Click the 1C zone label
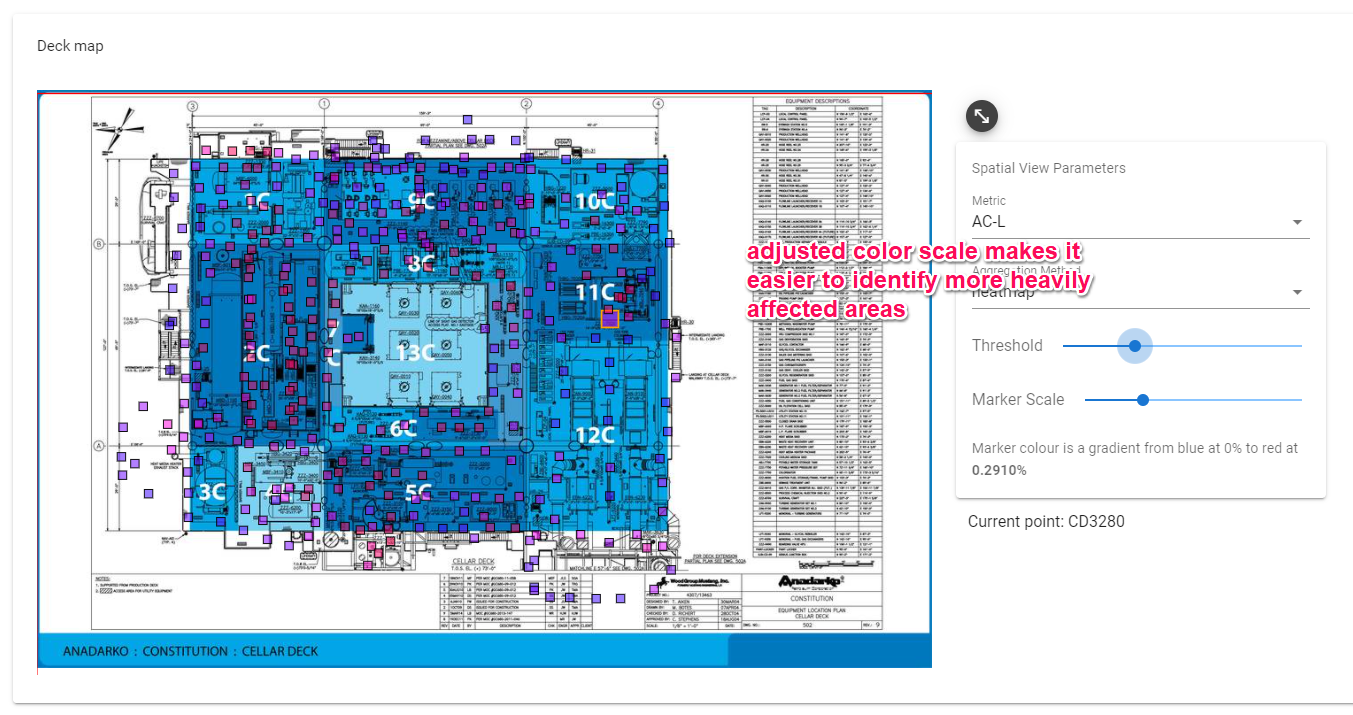 tap(257, 202)
